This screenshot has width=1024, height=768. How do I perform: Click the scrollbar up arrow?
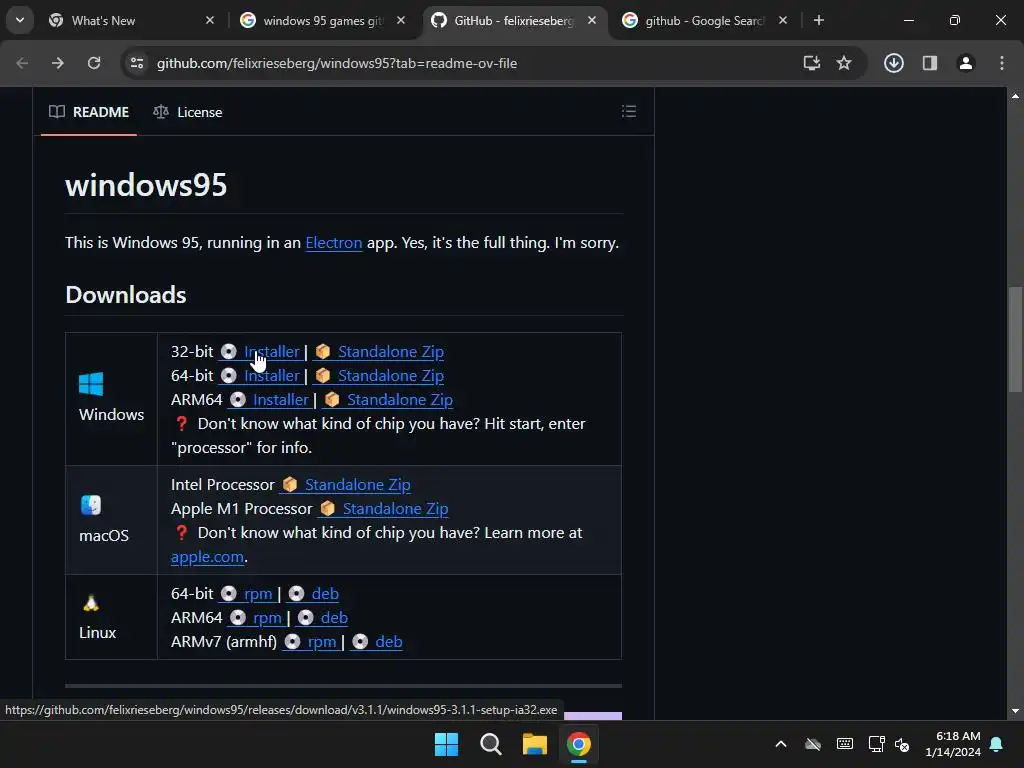1015,96
